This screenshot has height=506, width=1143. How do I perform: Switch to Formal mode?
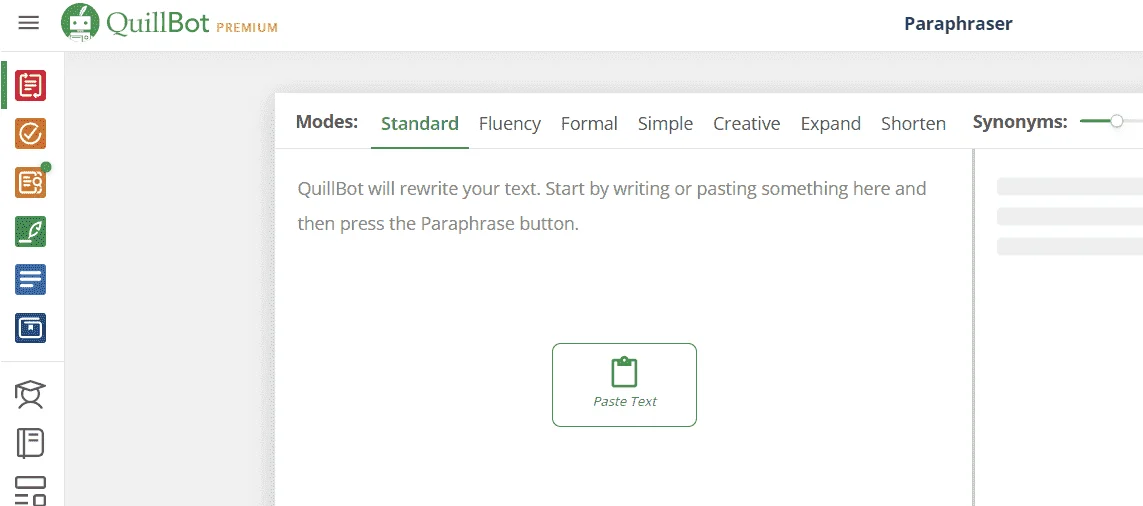coord(589,124)
